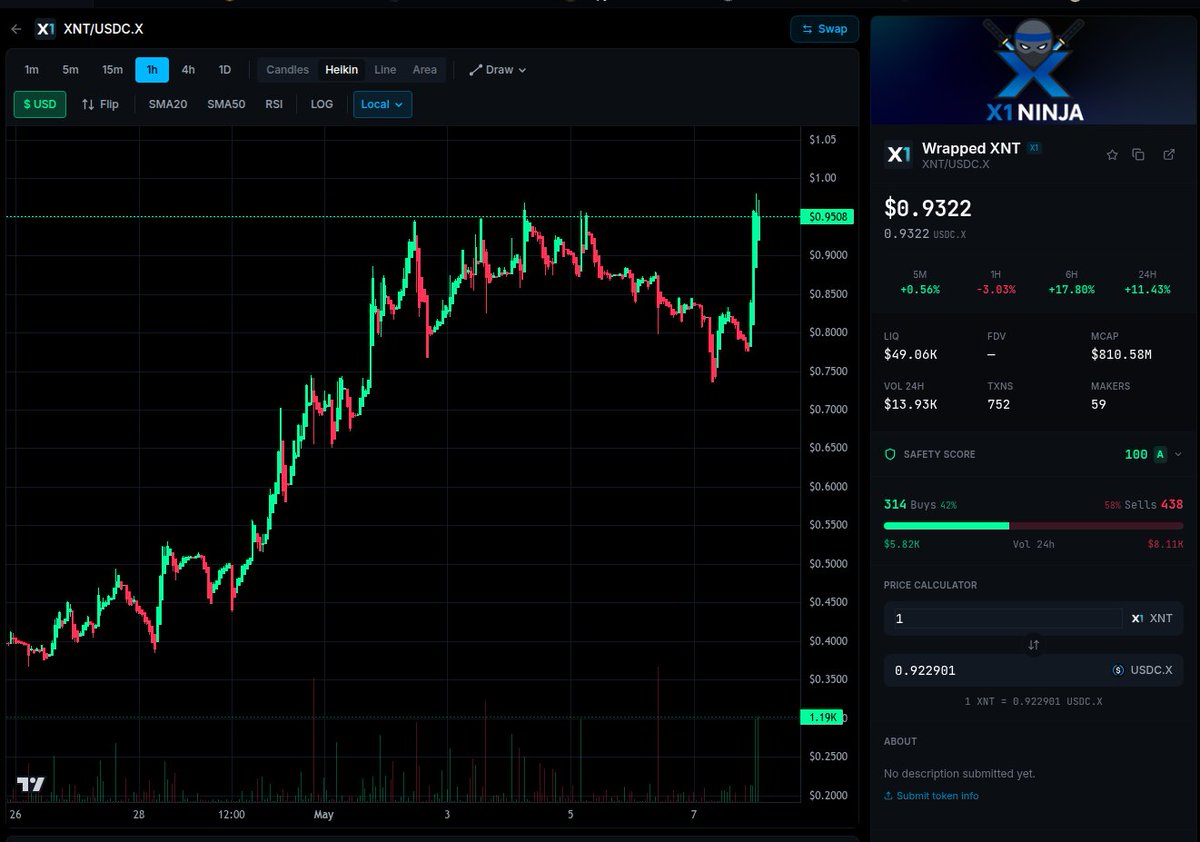Click the USDC.X coin icon in calculator
The height and width of the screenshot is (842, 1200).
point(1118,670)
